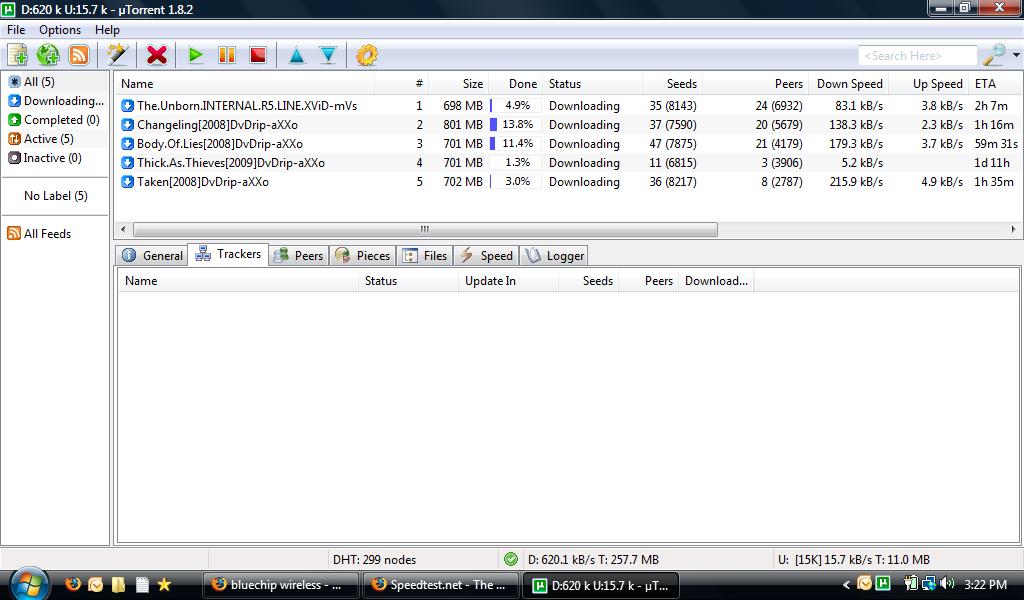Click the Create New Torrent wand icon
1024x600 pixels.
pyautogui.click(x=118, y=55)
